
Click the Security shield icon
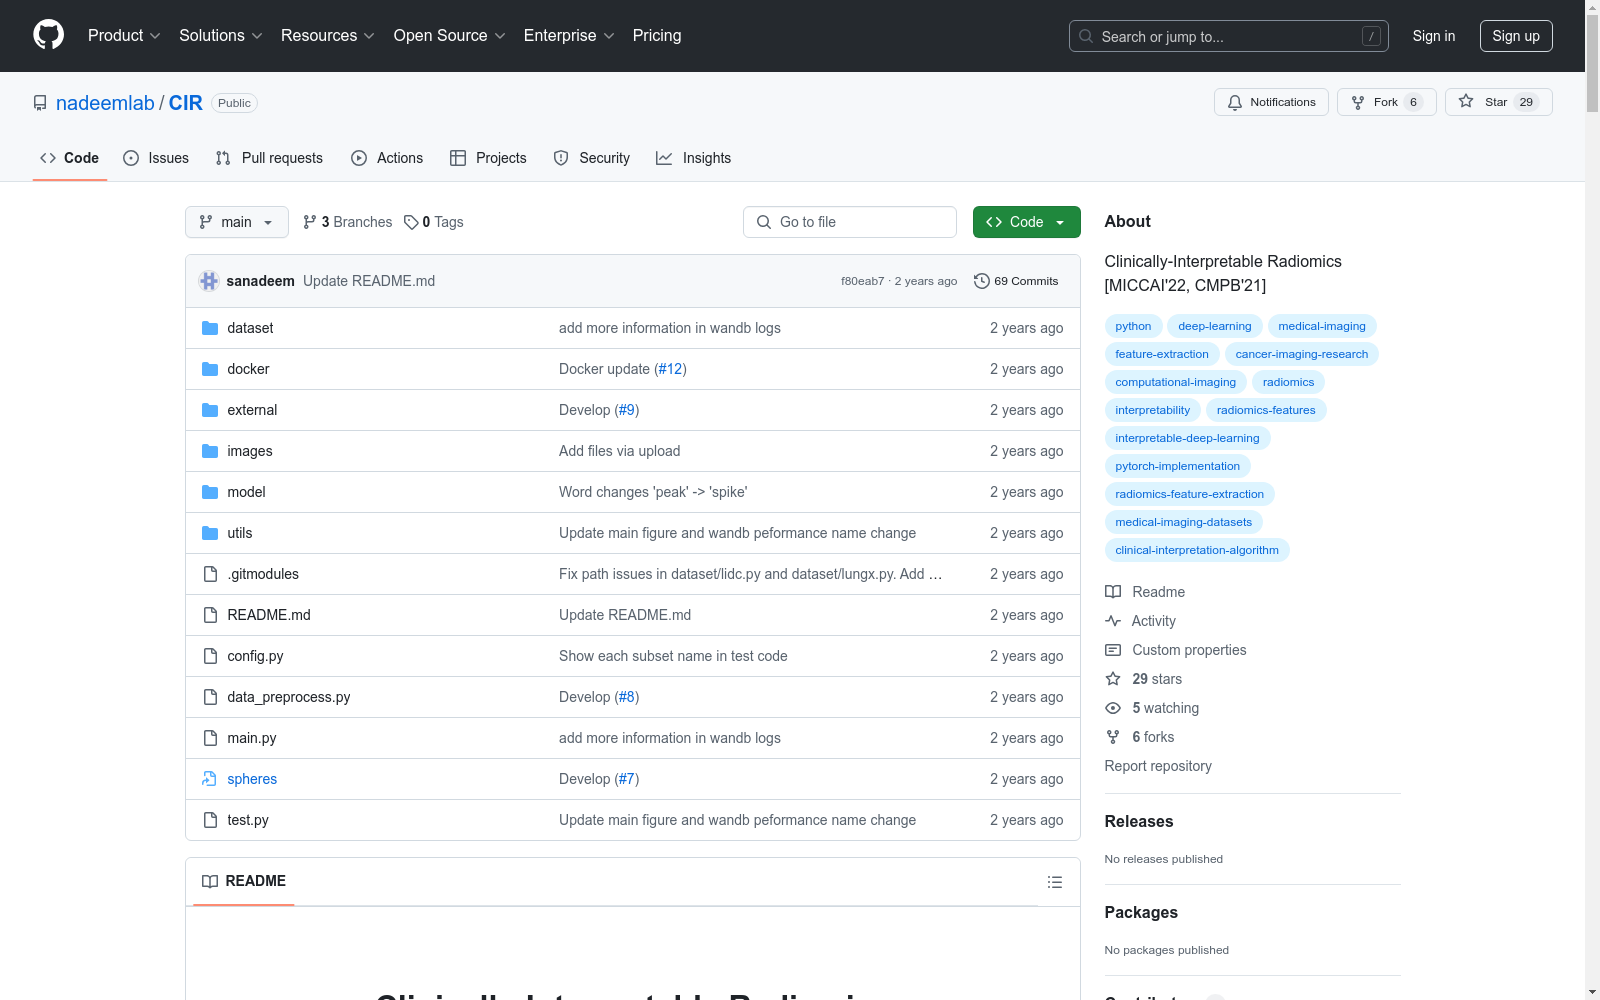pos(561,158)
